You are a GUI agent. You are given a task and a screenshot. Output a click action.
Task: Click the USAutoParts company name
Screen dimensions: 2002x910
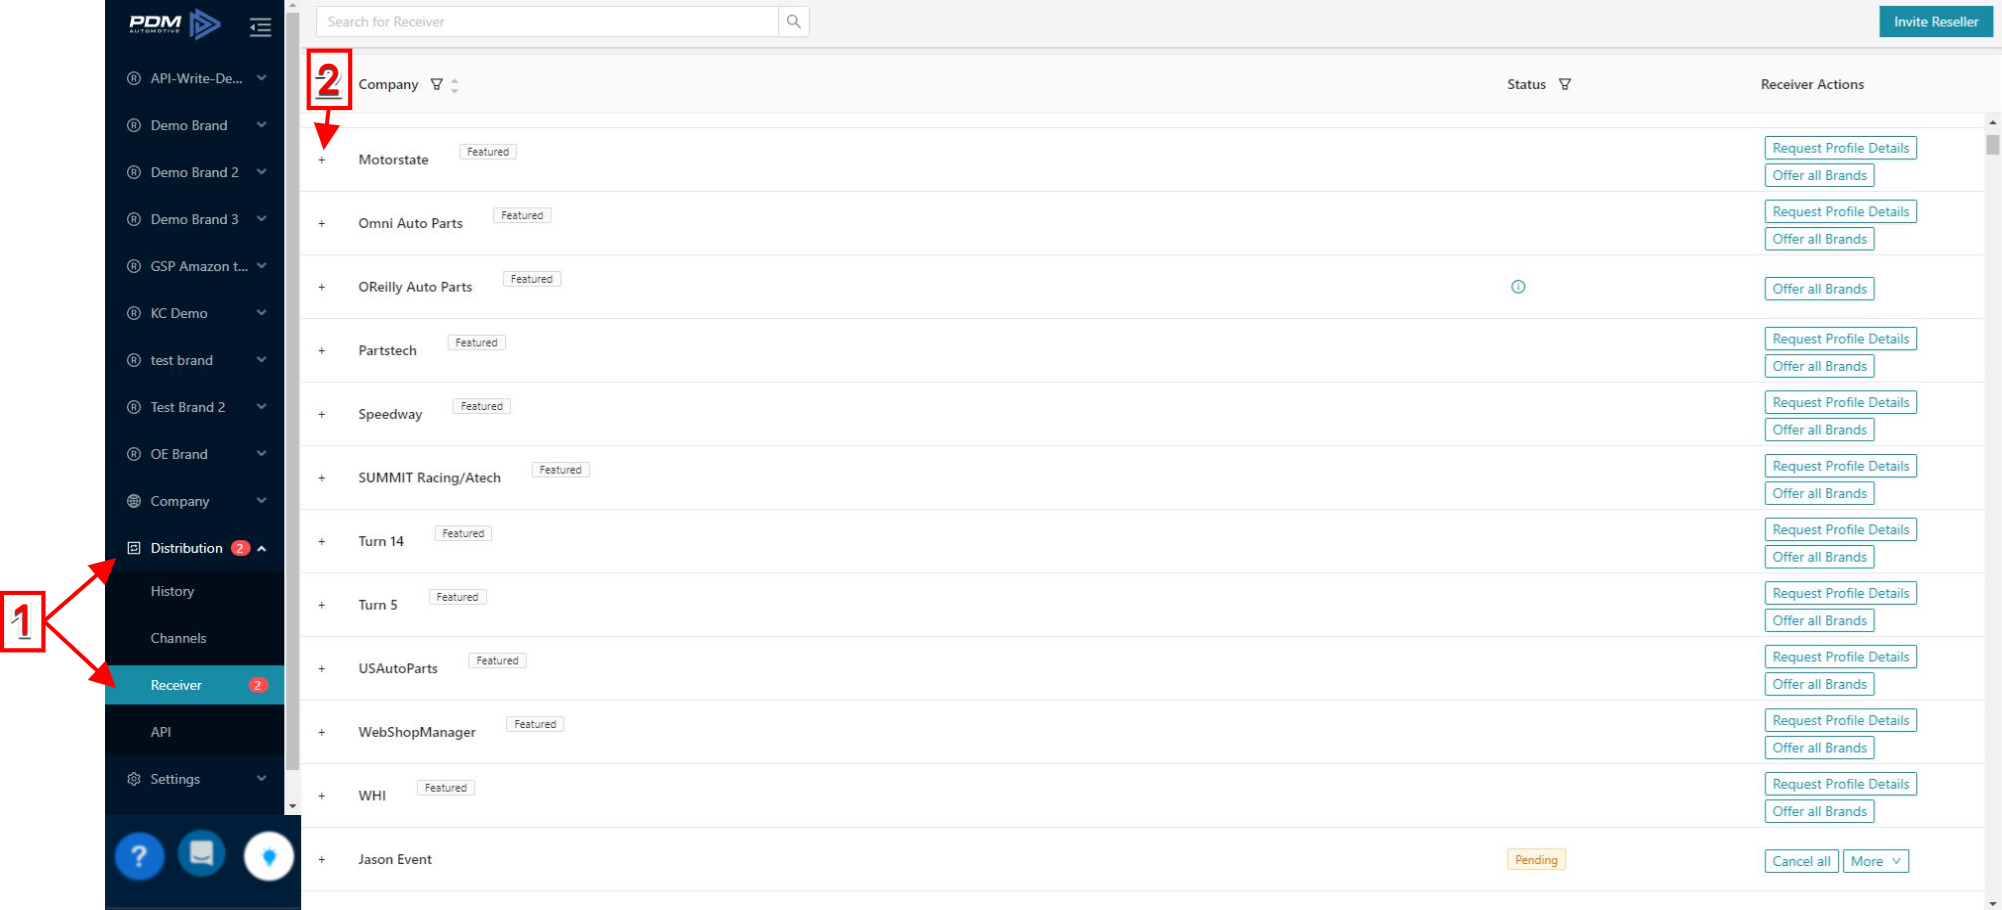tap(398, 668)
